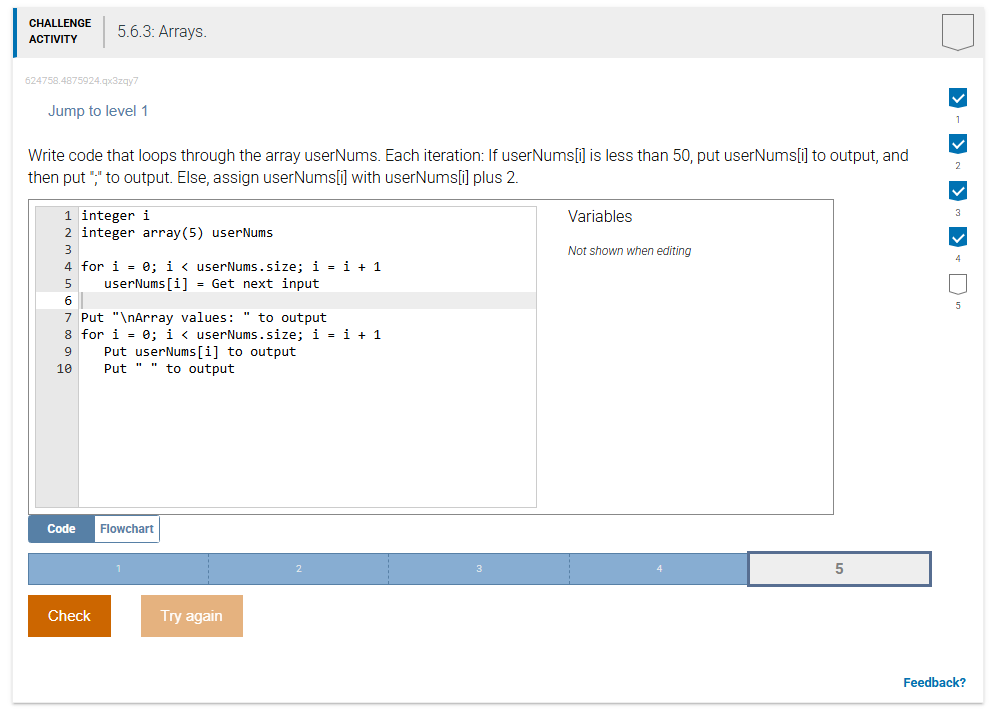Switch to the Flowchart tab
This screenshot has width=1001, height=710.
tap(126, 528)
